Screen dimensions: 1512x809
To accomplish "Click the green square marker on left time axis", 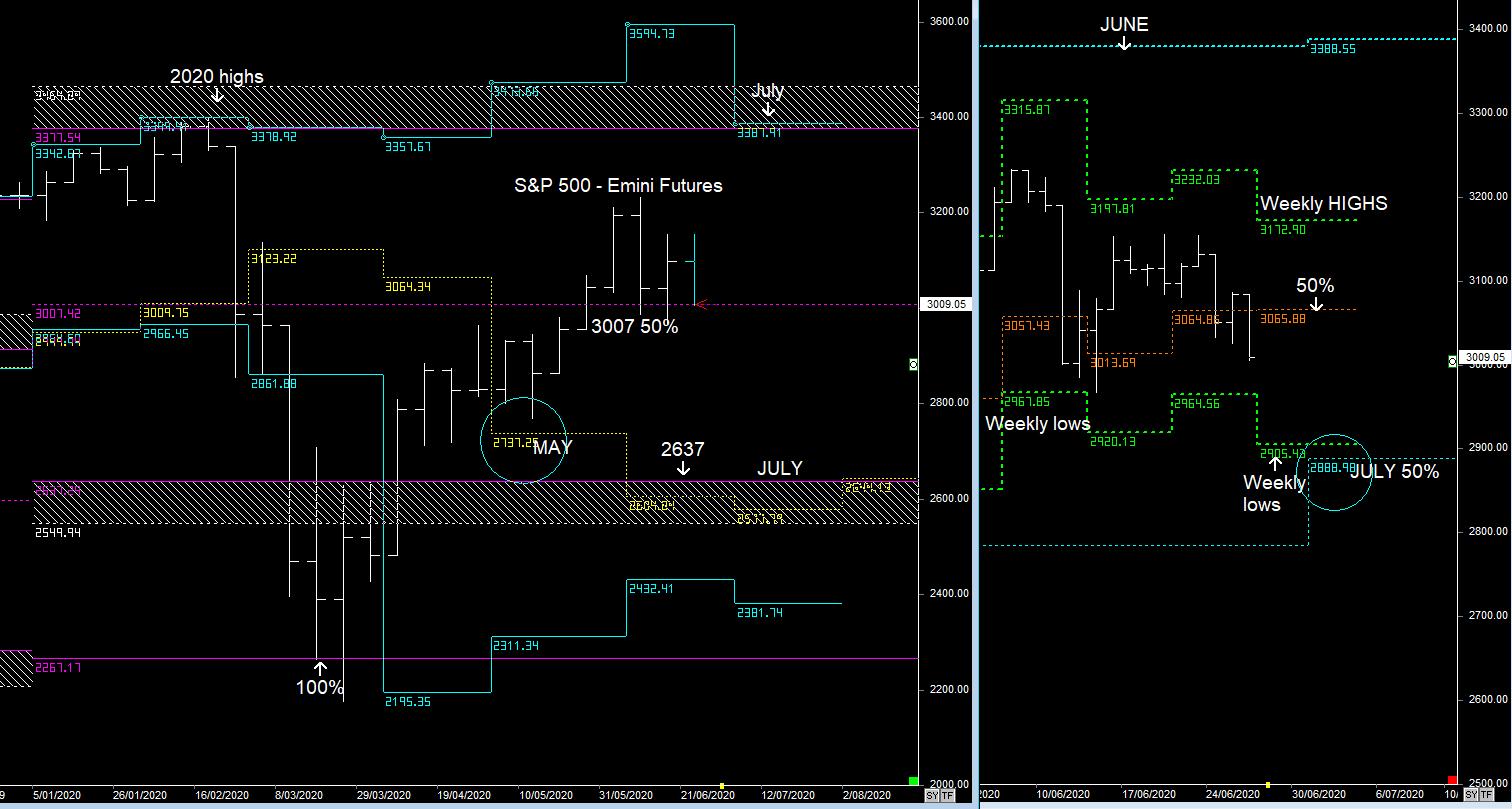I will coord(912,781).
